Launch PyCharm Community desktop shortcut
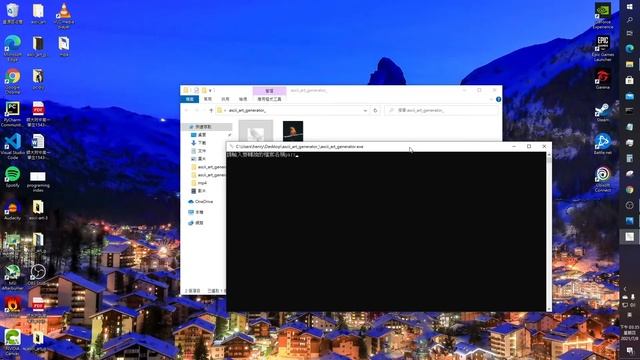Image resolution: width=640 pixels, height=360 pixels. [12, 114]
